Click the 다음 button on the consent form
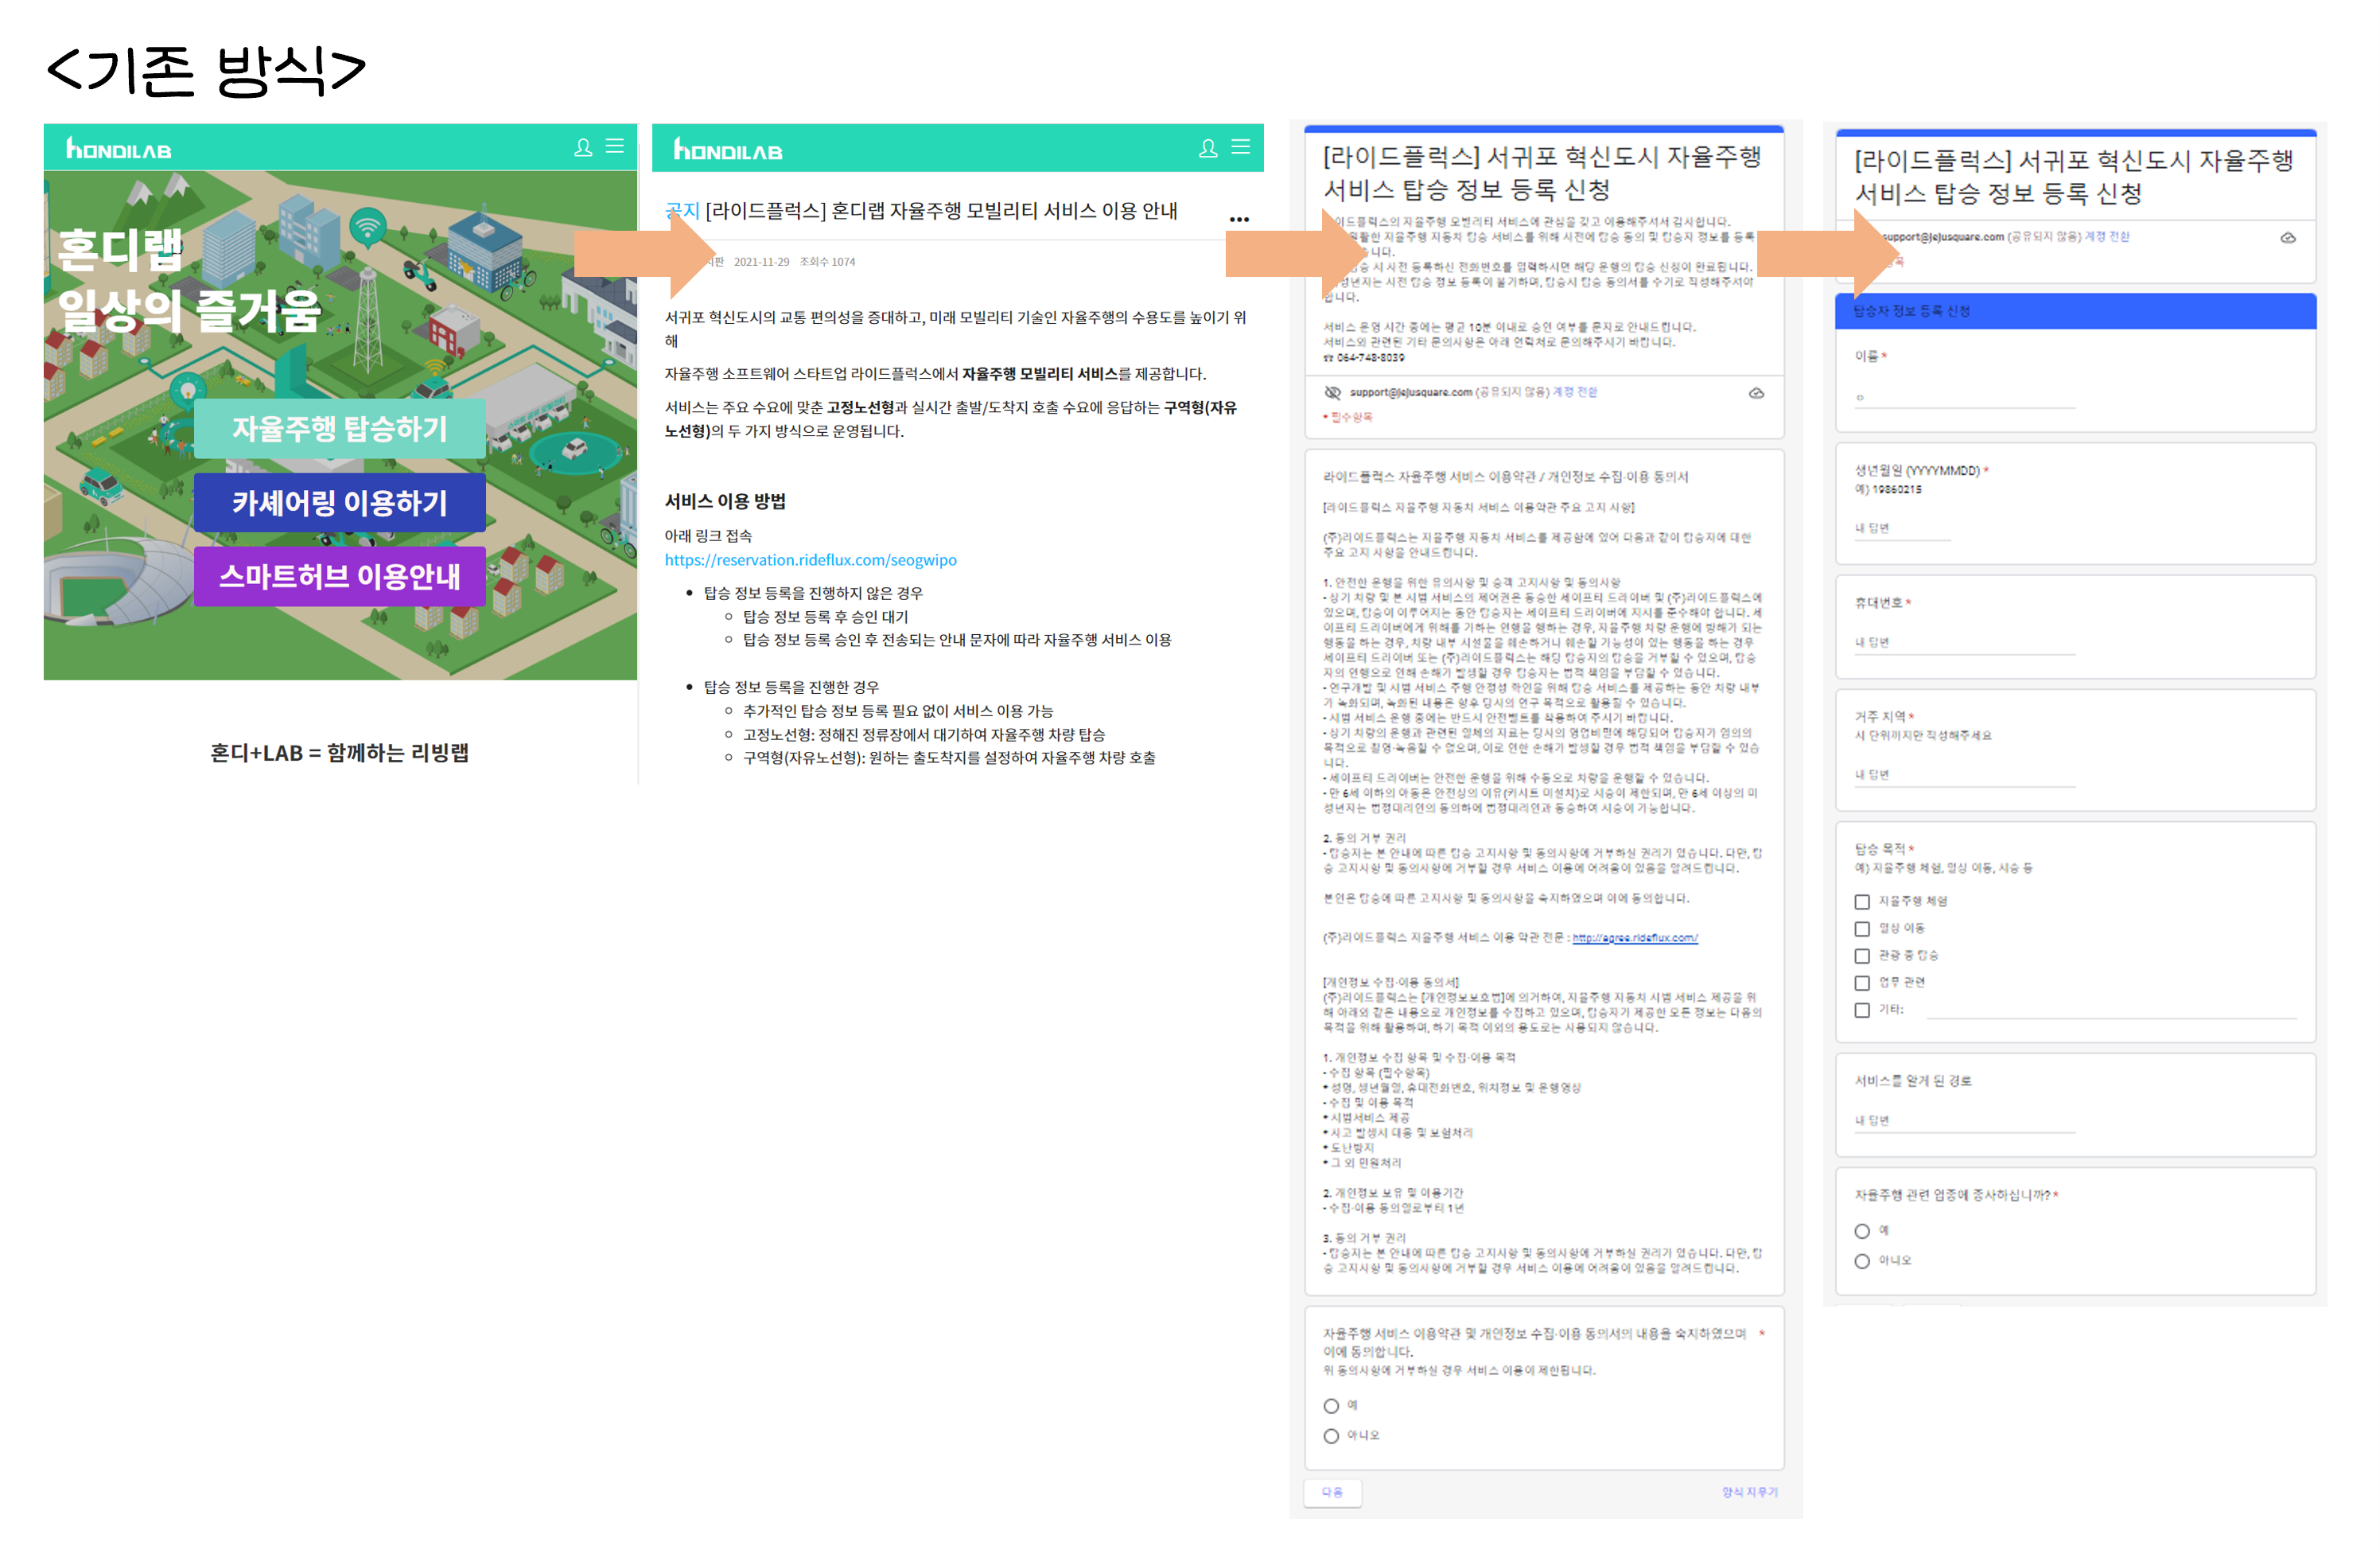 [1332, 1492]
